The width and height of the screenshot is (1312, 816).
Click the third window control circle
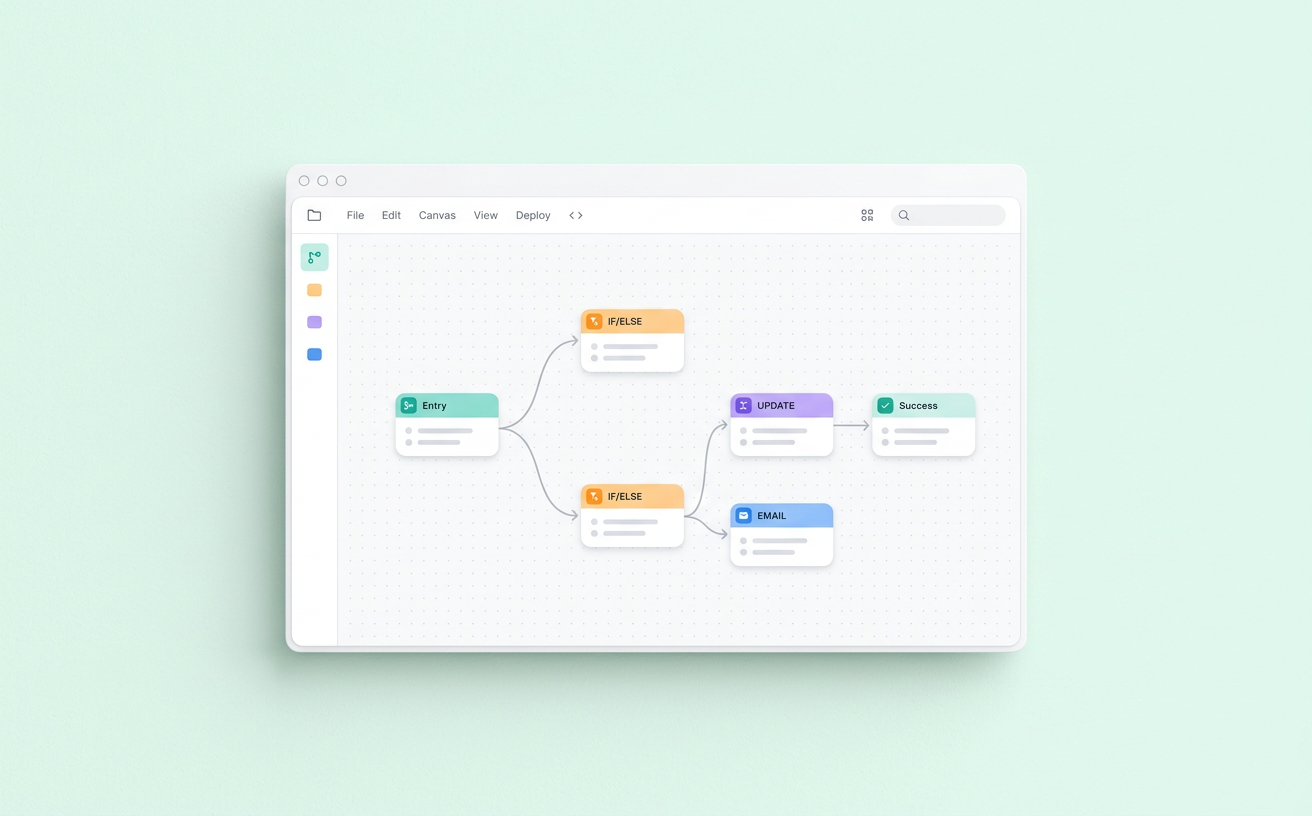pos(341,181)
